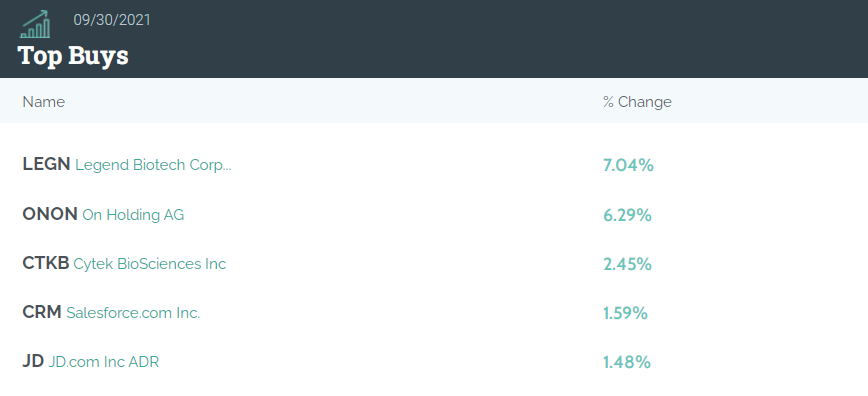Open On Holding AG company link
Screen dimensions: 868x396
tap(133, 215)
